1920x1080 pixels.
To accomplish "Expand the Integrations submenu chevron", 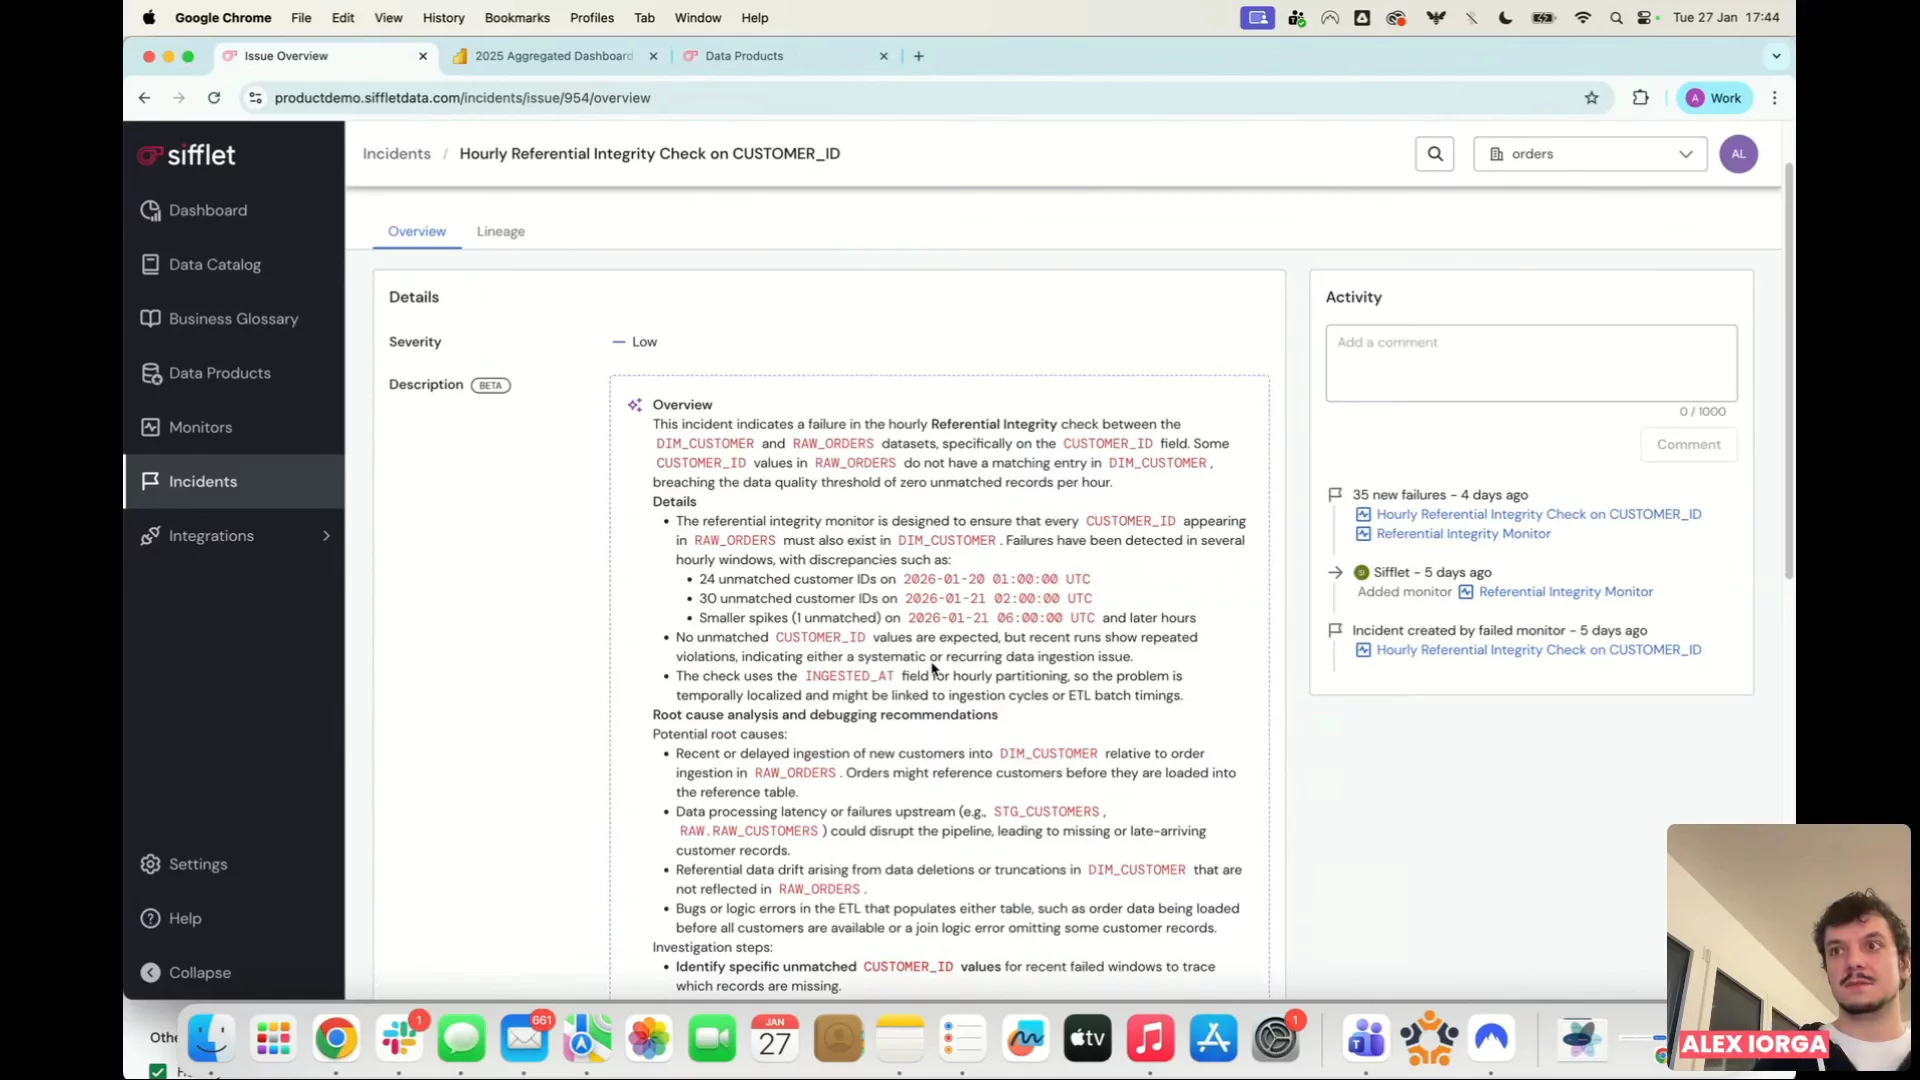I will pos(326,536).
